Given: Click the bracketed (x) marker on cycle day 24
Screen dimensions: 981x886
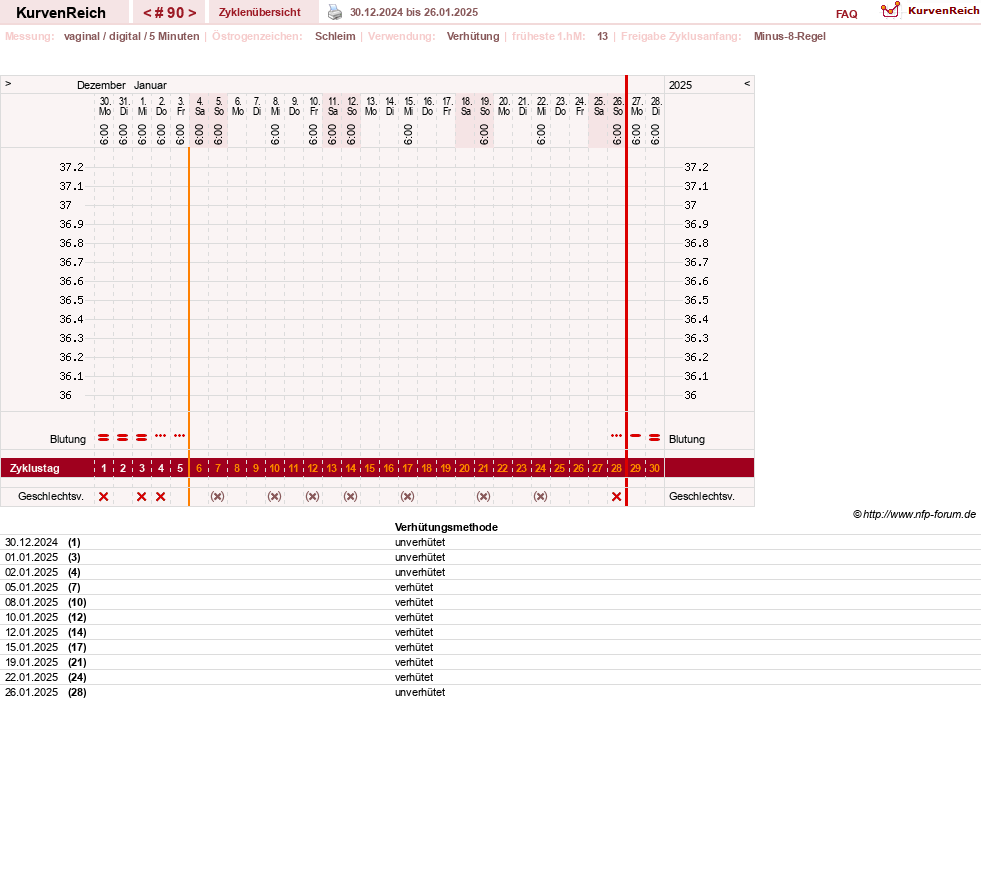Looking at the screenshot, I should (540, 496).
